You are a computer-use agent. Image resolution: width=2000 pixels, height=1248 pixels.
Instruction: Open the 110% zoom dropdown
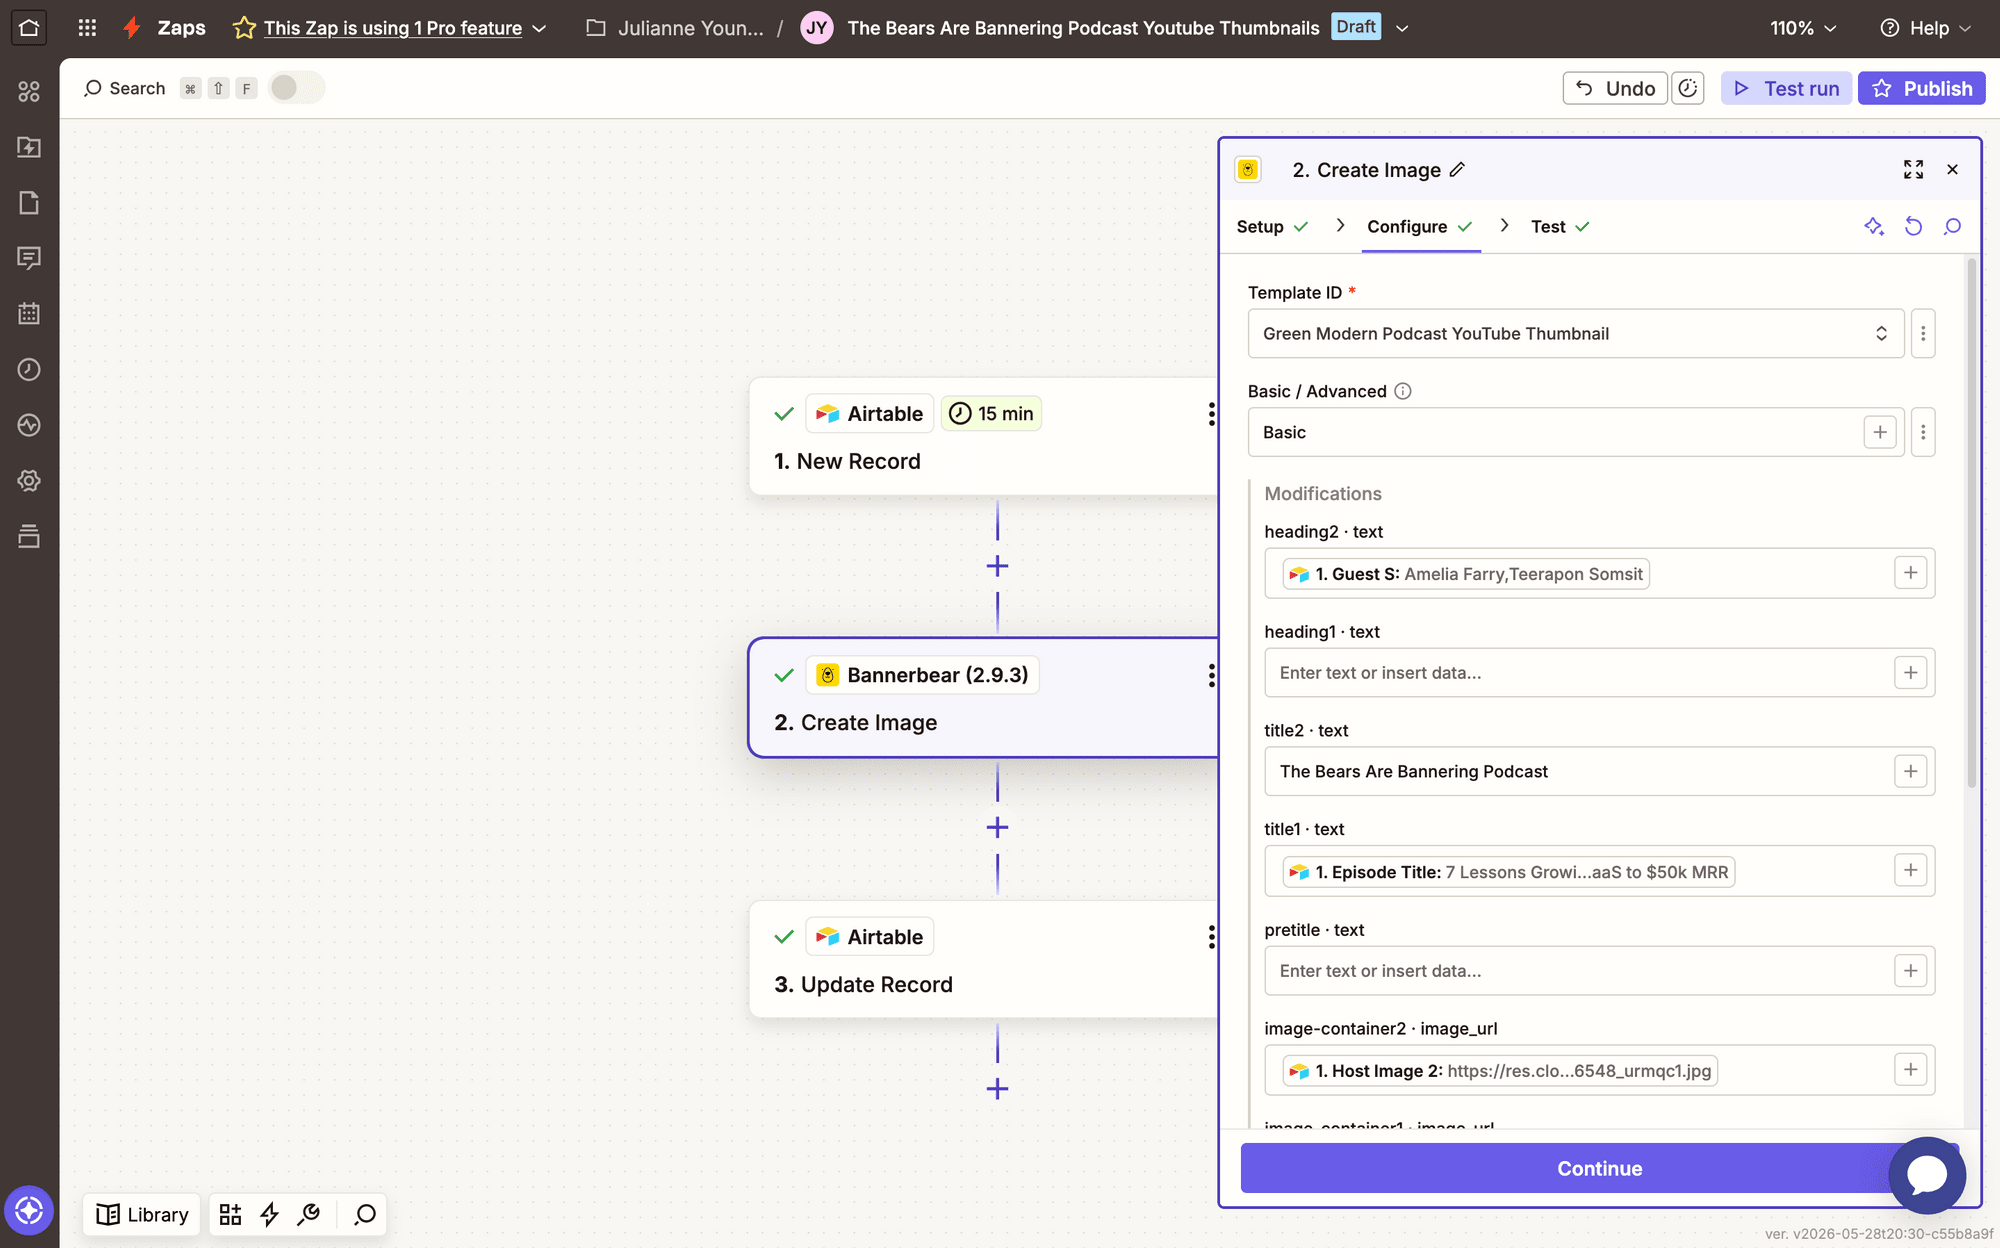[x=1803, y=28]
